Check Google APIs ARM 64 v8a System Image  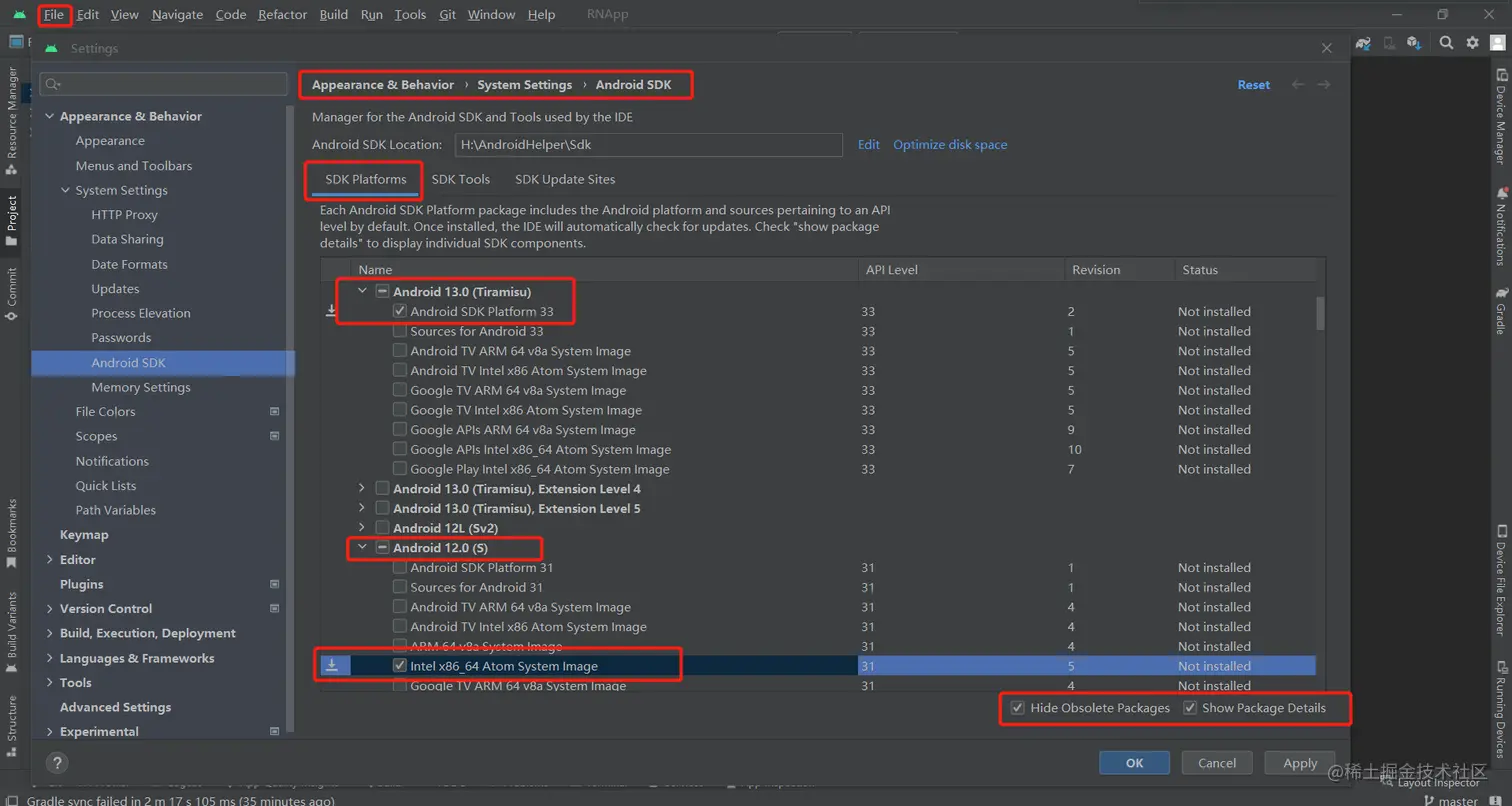point(400,430)
